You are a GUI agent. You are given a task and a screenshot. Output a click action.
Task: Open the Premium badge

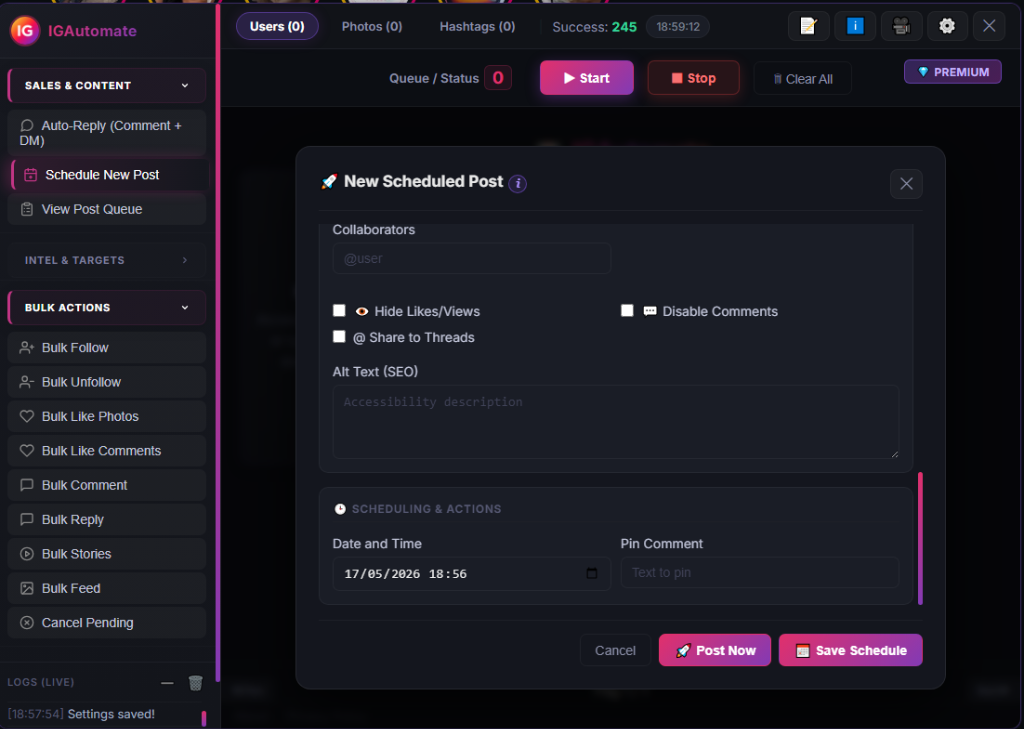953,72
